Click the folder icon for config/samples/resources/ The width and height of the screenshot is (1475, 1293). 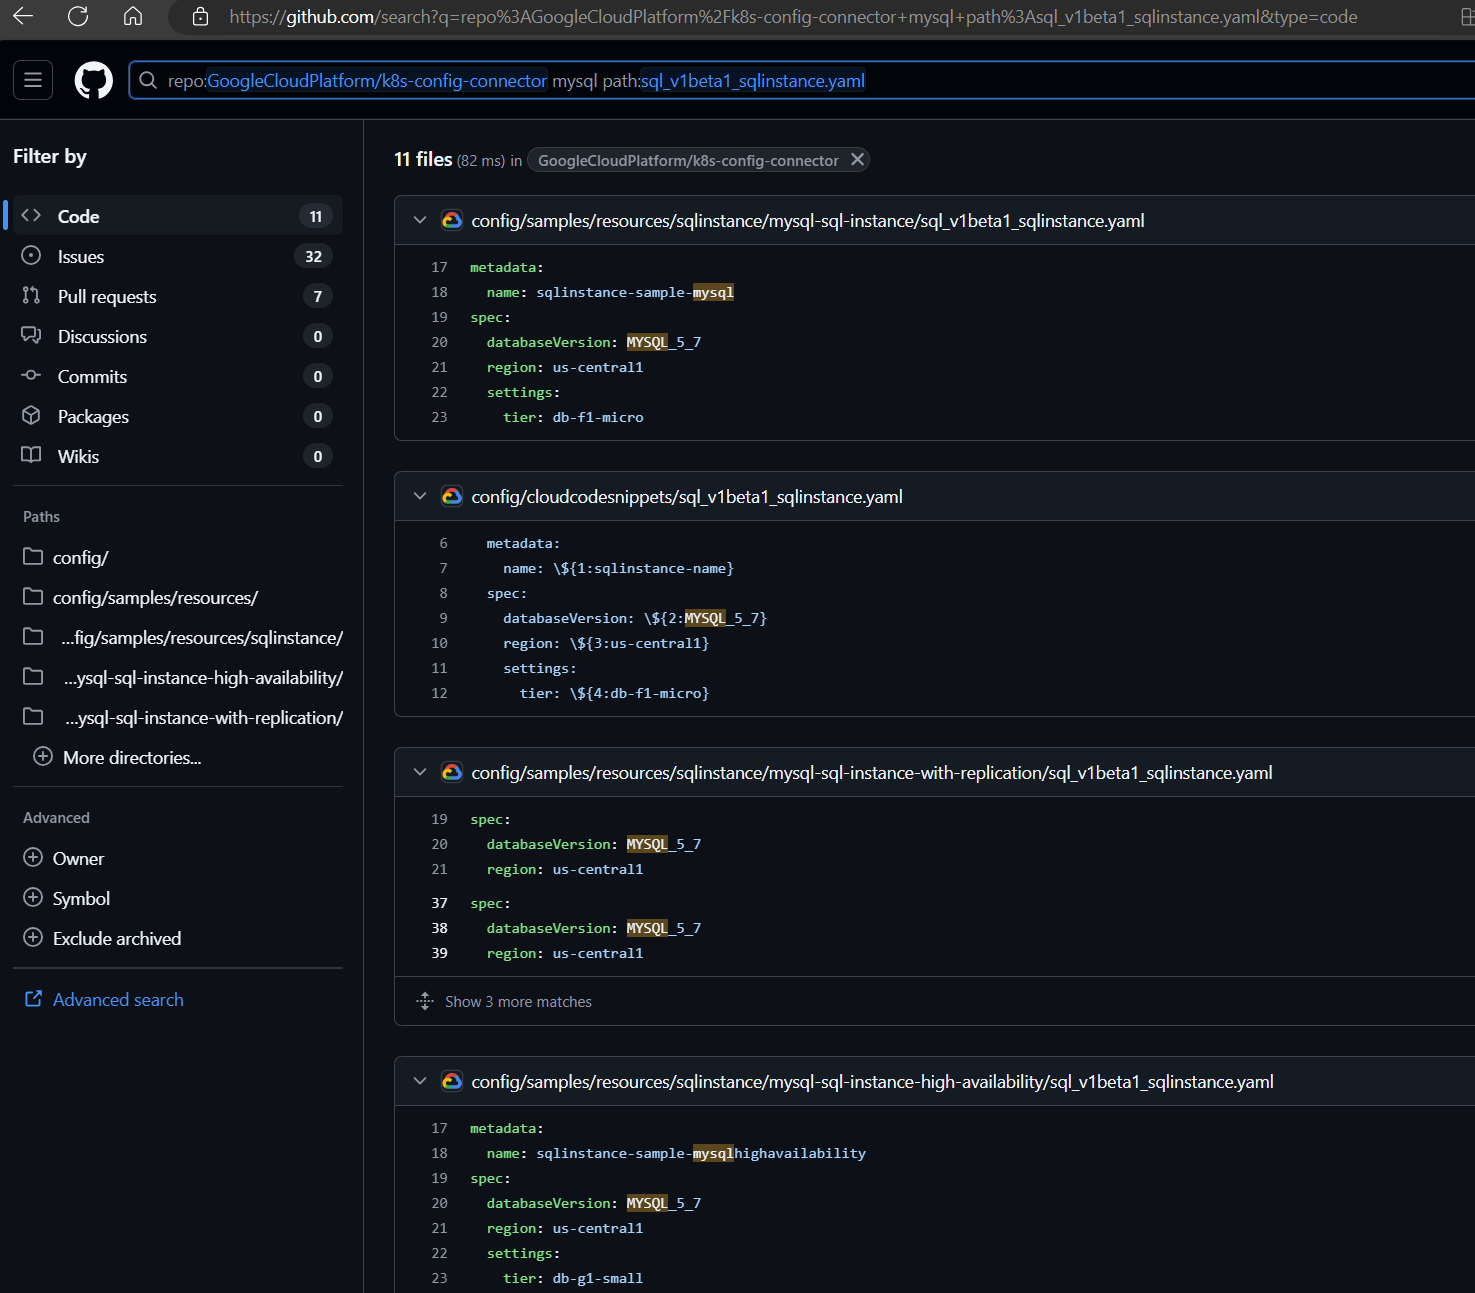tap(33, 597)
